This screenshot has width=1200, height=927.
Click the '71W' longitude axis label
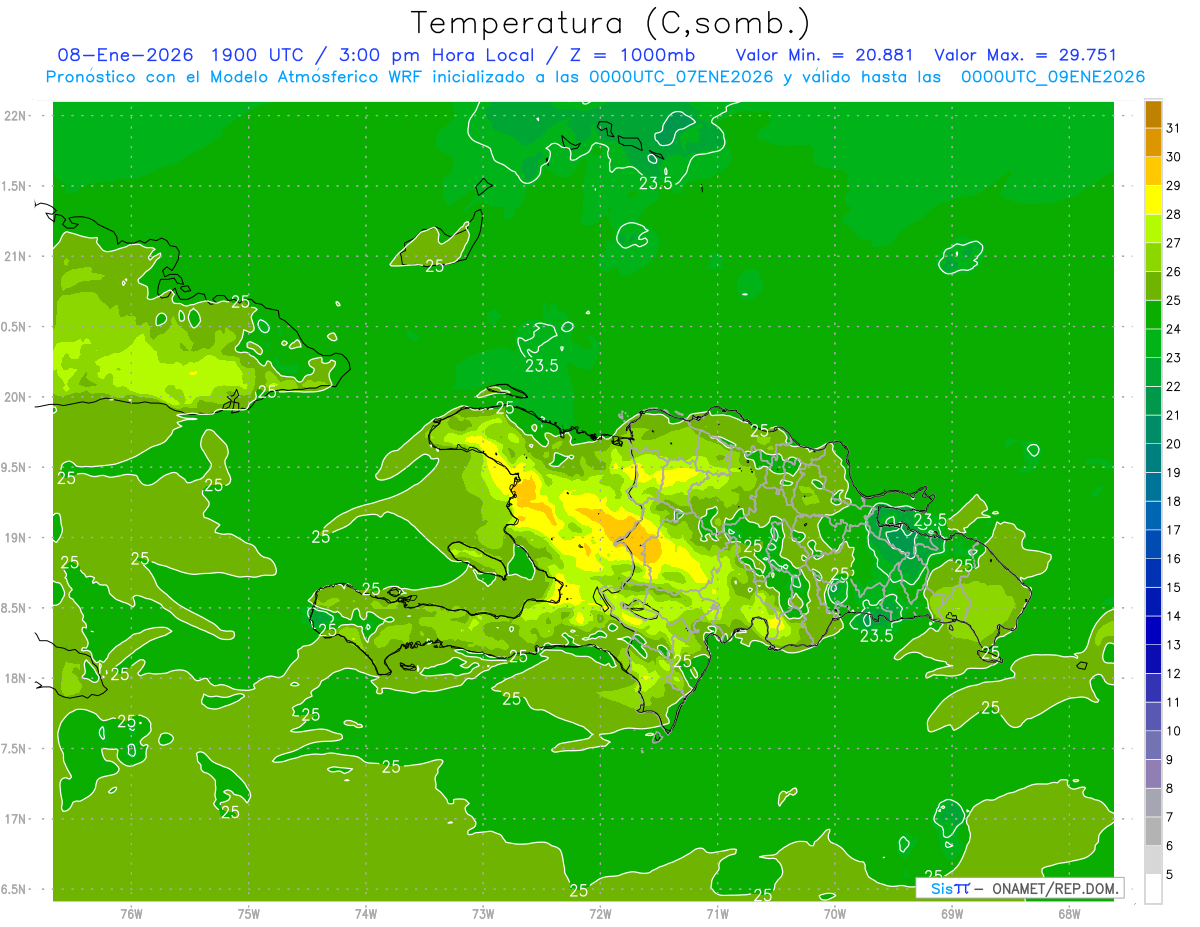pos(717,914)
